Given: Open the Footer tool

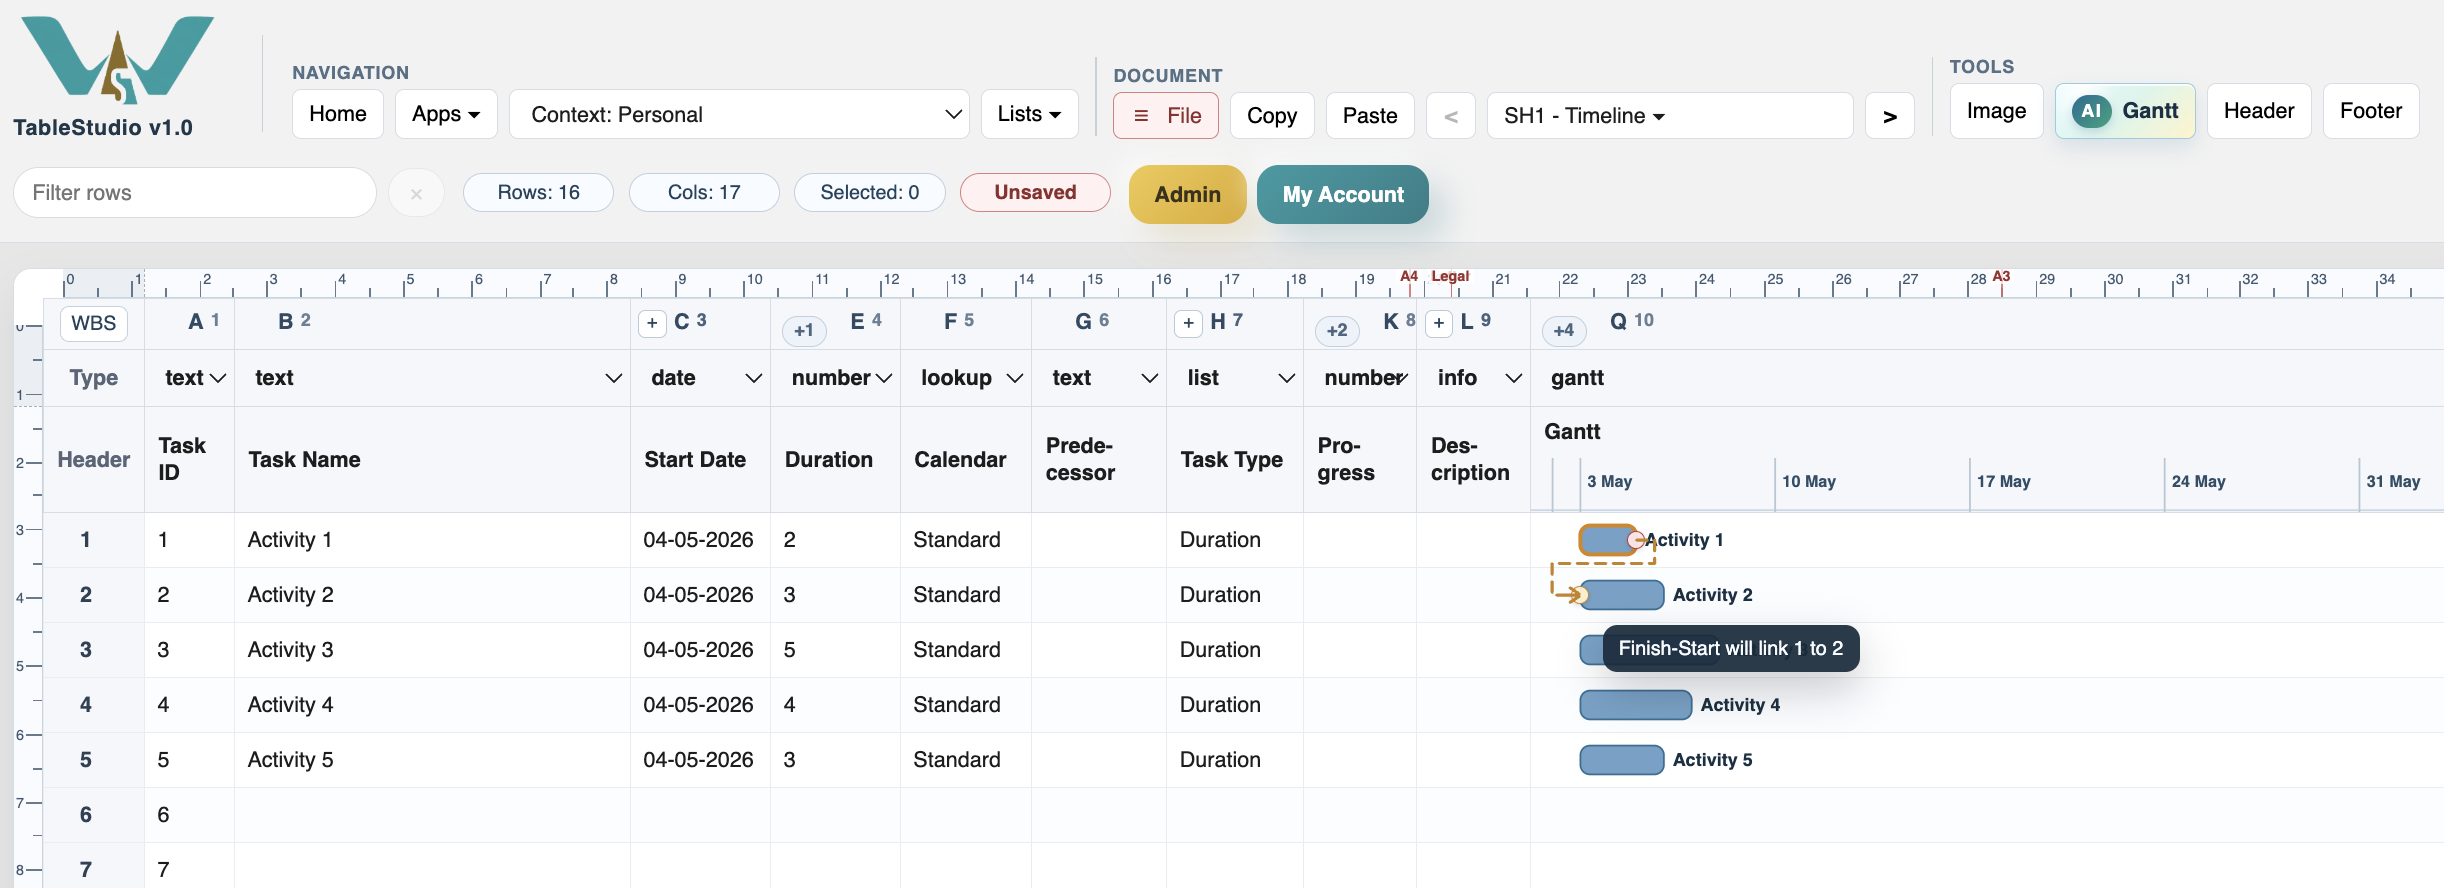Looking at the screenshot, I should click(2371, 111).
